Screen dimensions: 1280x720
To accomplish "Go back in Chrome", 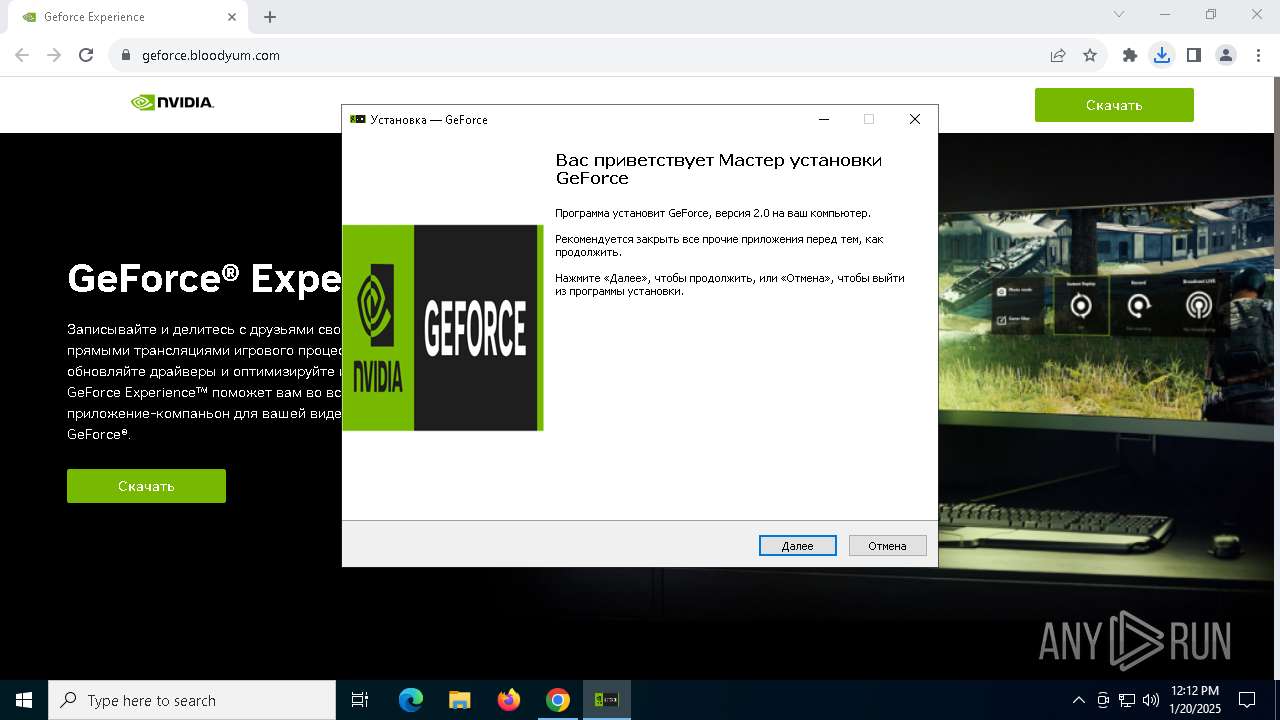I will 22,55.
